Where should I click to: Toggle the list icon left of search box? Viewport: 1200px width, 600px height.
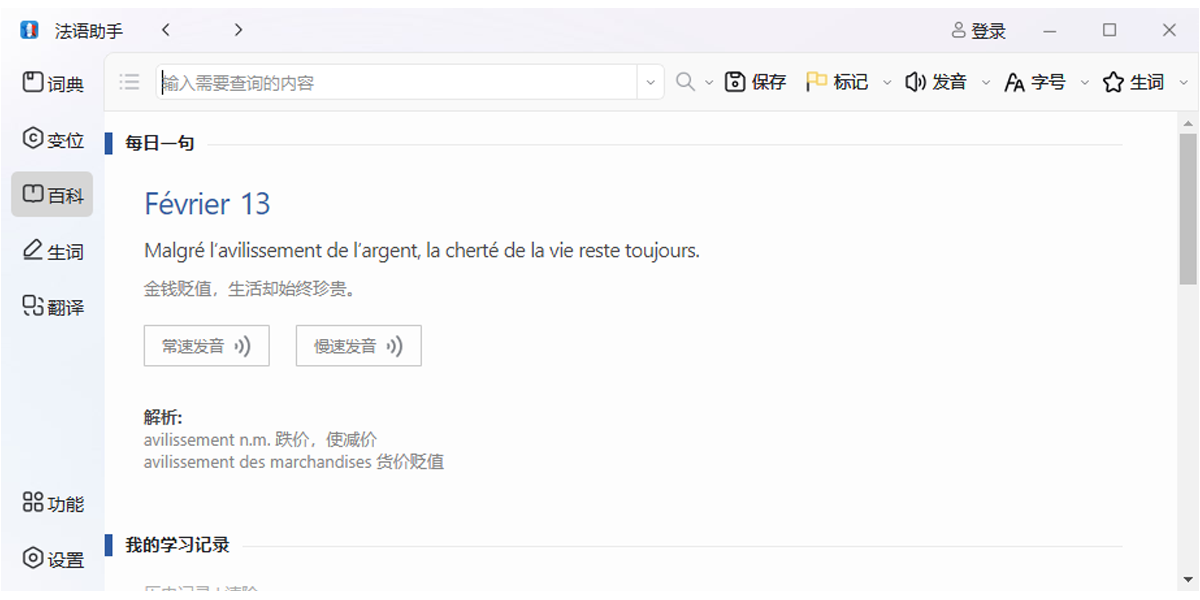tap(129, 82)
